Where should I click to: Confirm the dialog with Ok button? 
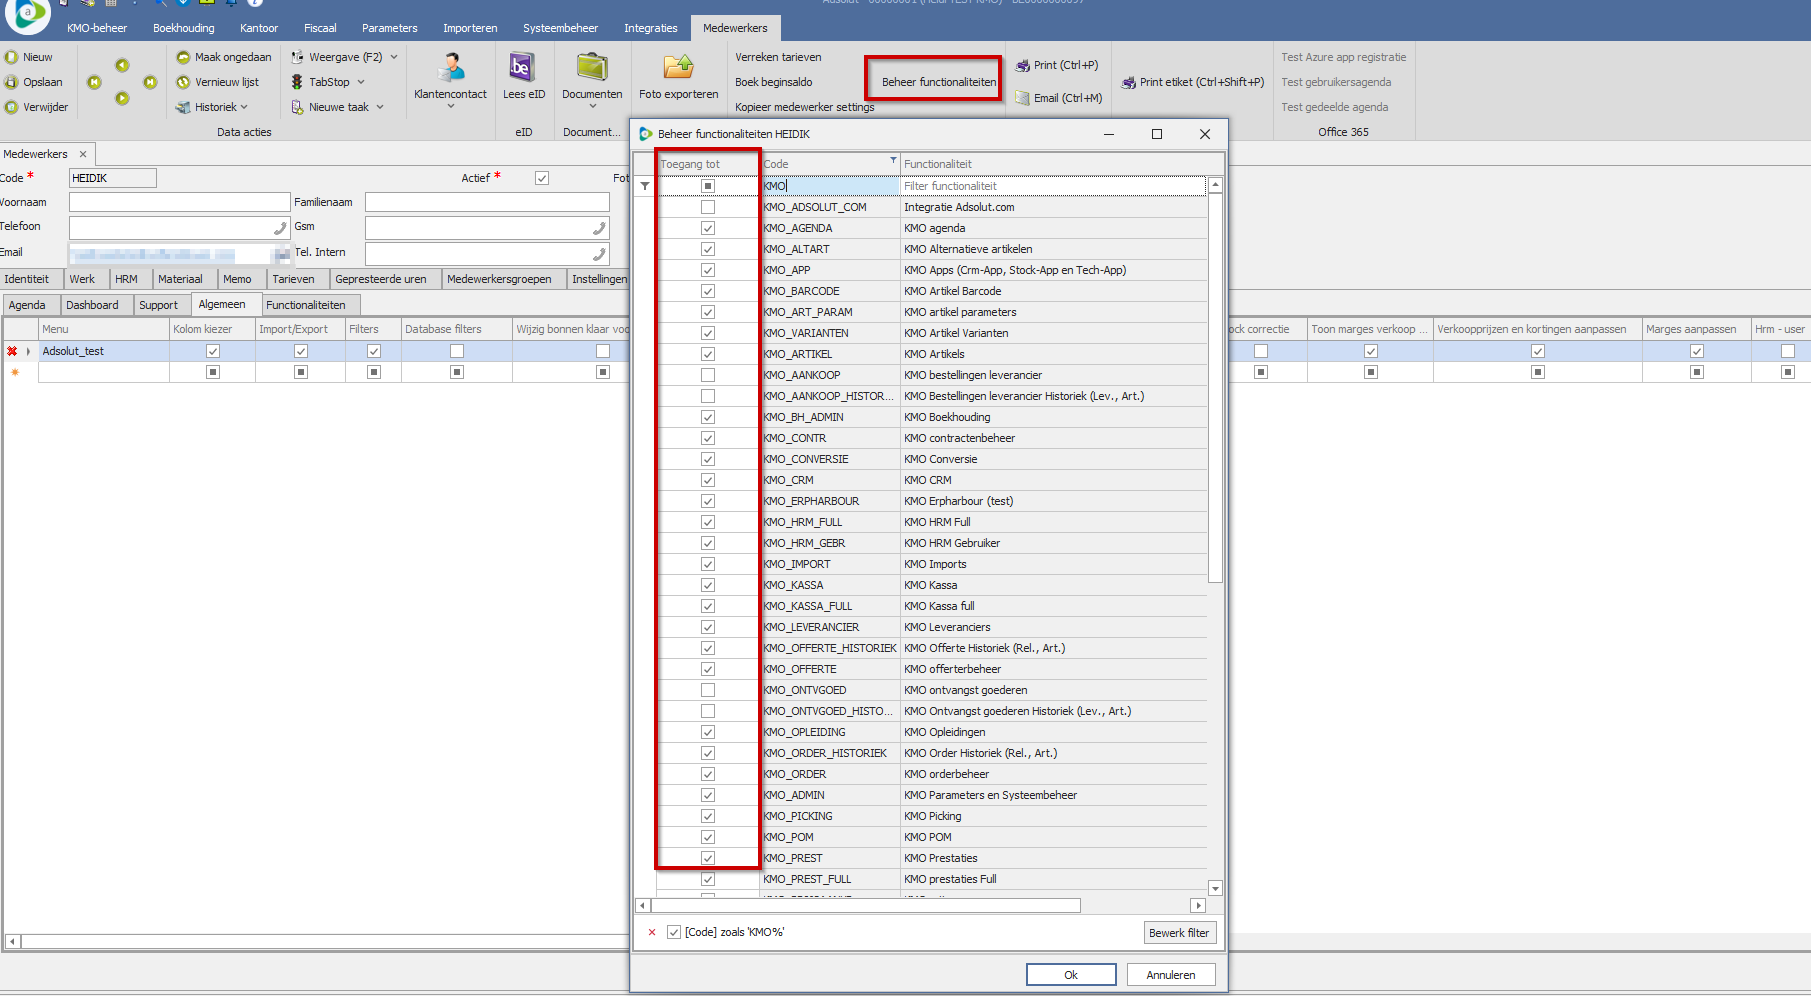tap(1070, 975)
